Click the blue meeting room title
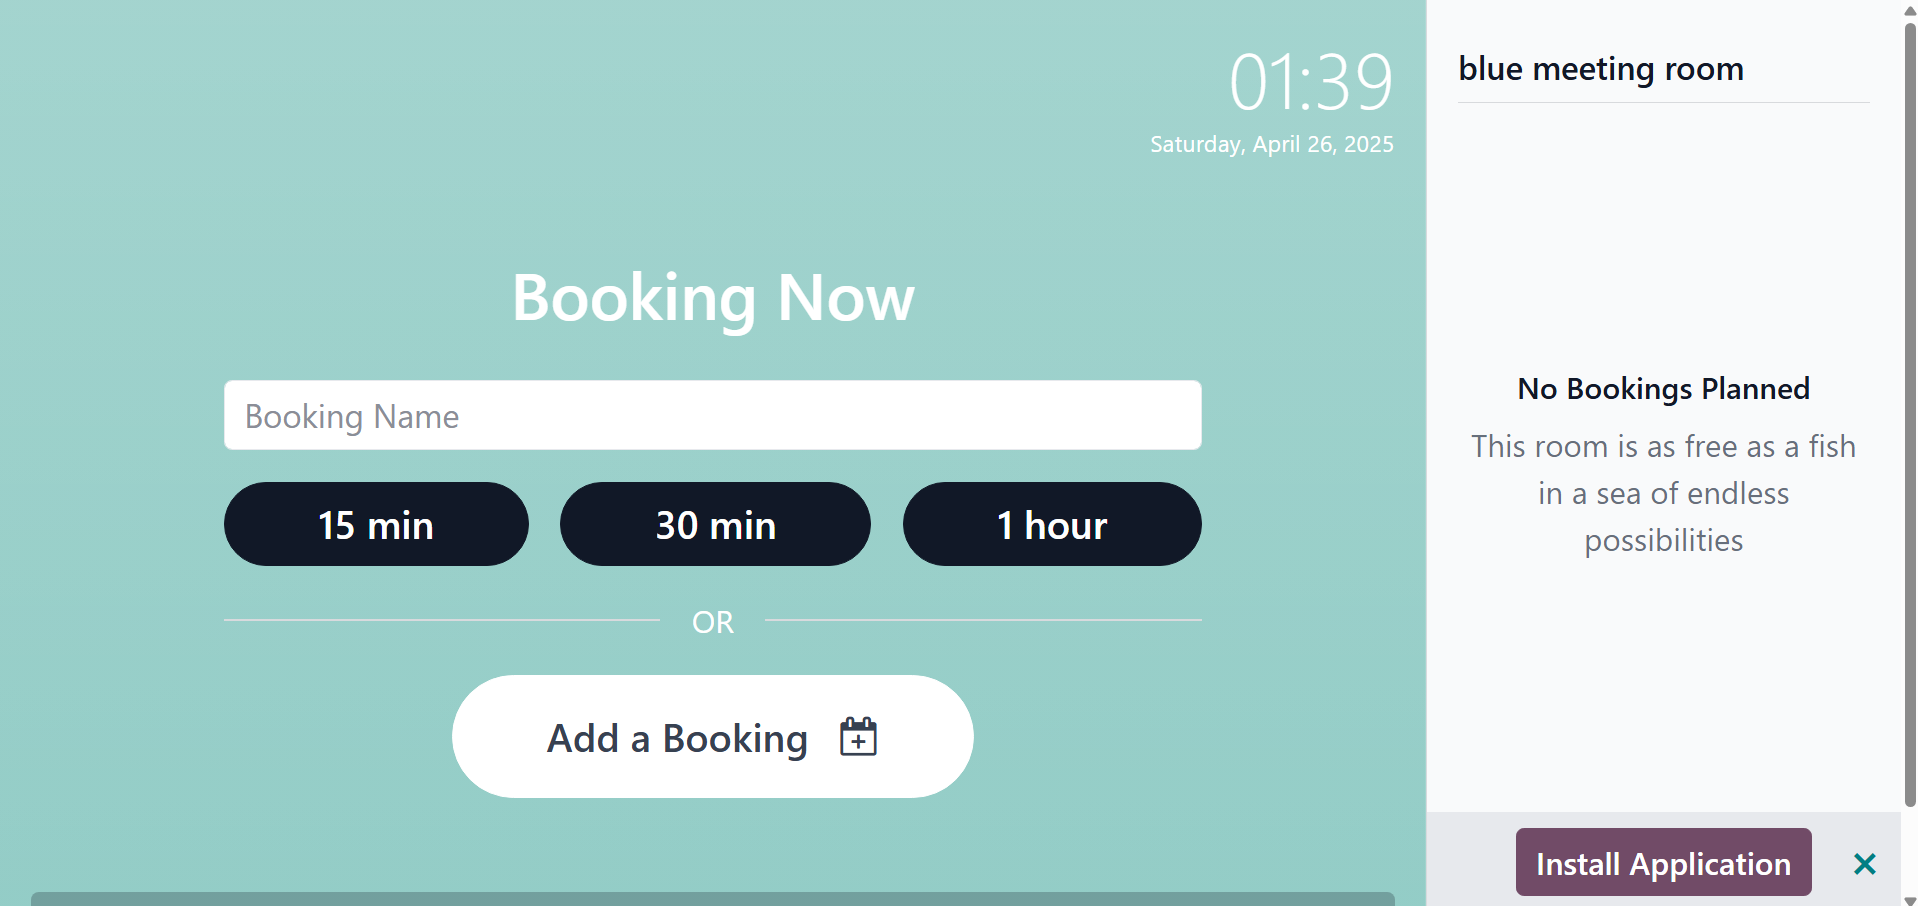 1600,69
